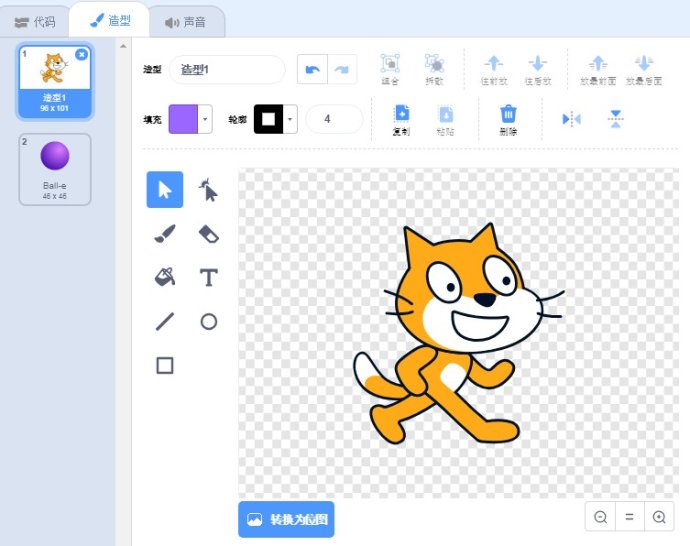Select the arrow Select tool

165,190
